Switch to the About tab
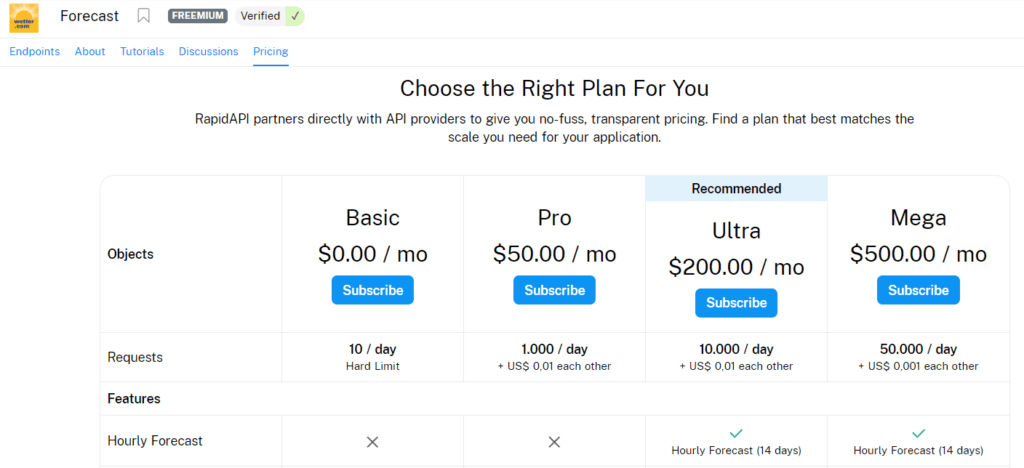The height and width of the screenshot is (468, 1024). [90, 52]
